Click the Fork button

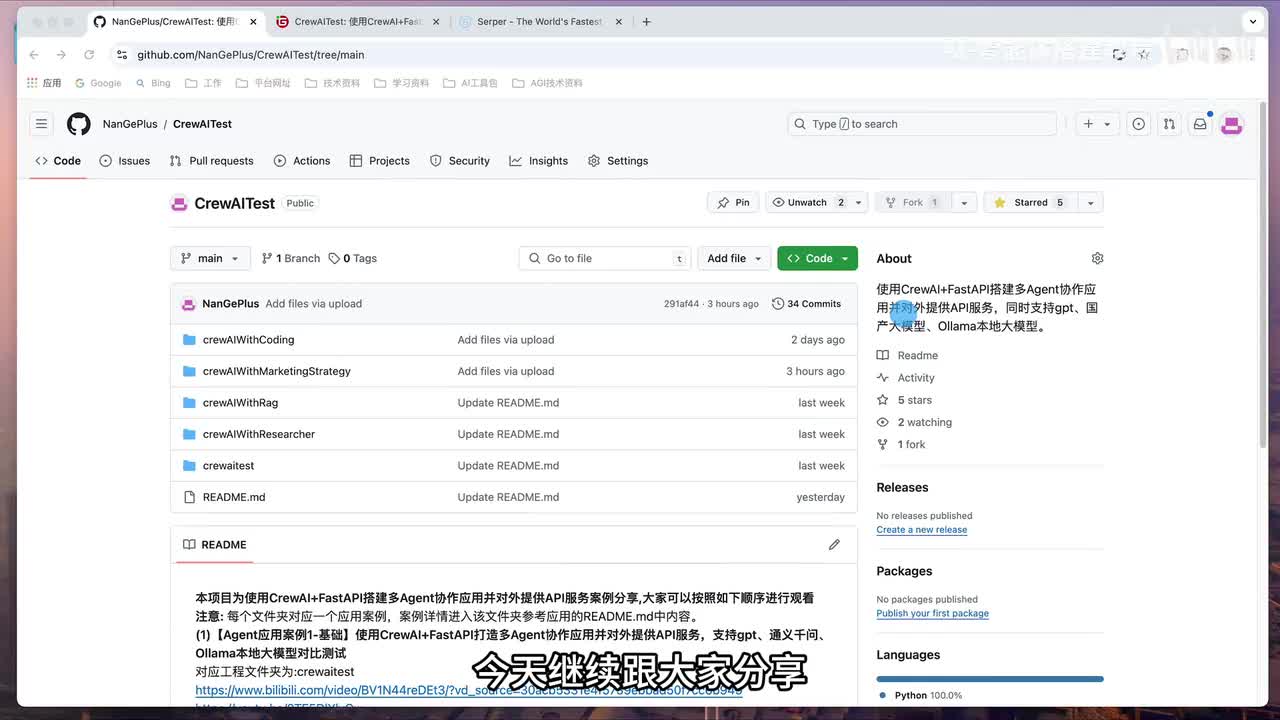click(913, 203)
